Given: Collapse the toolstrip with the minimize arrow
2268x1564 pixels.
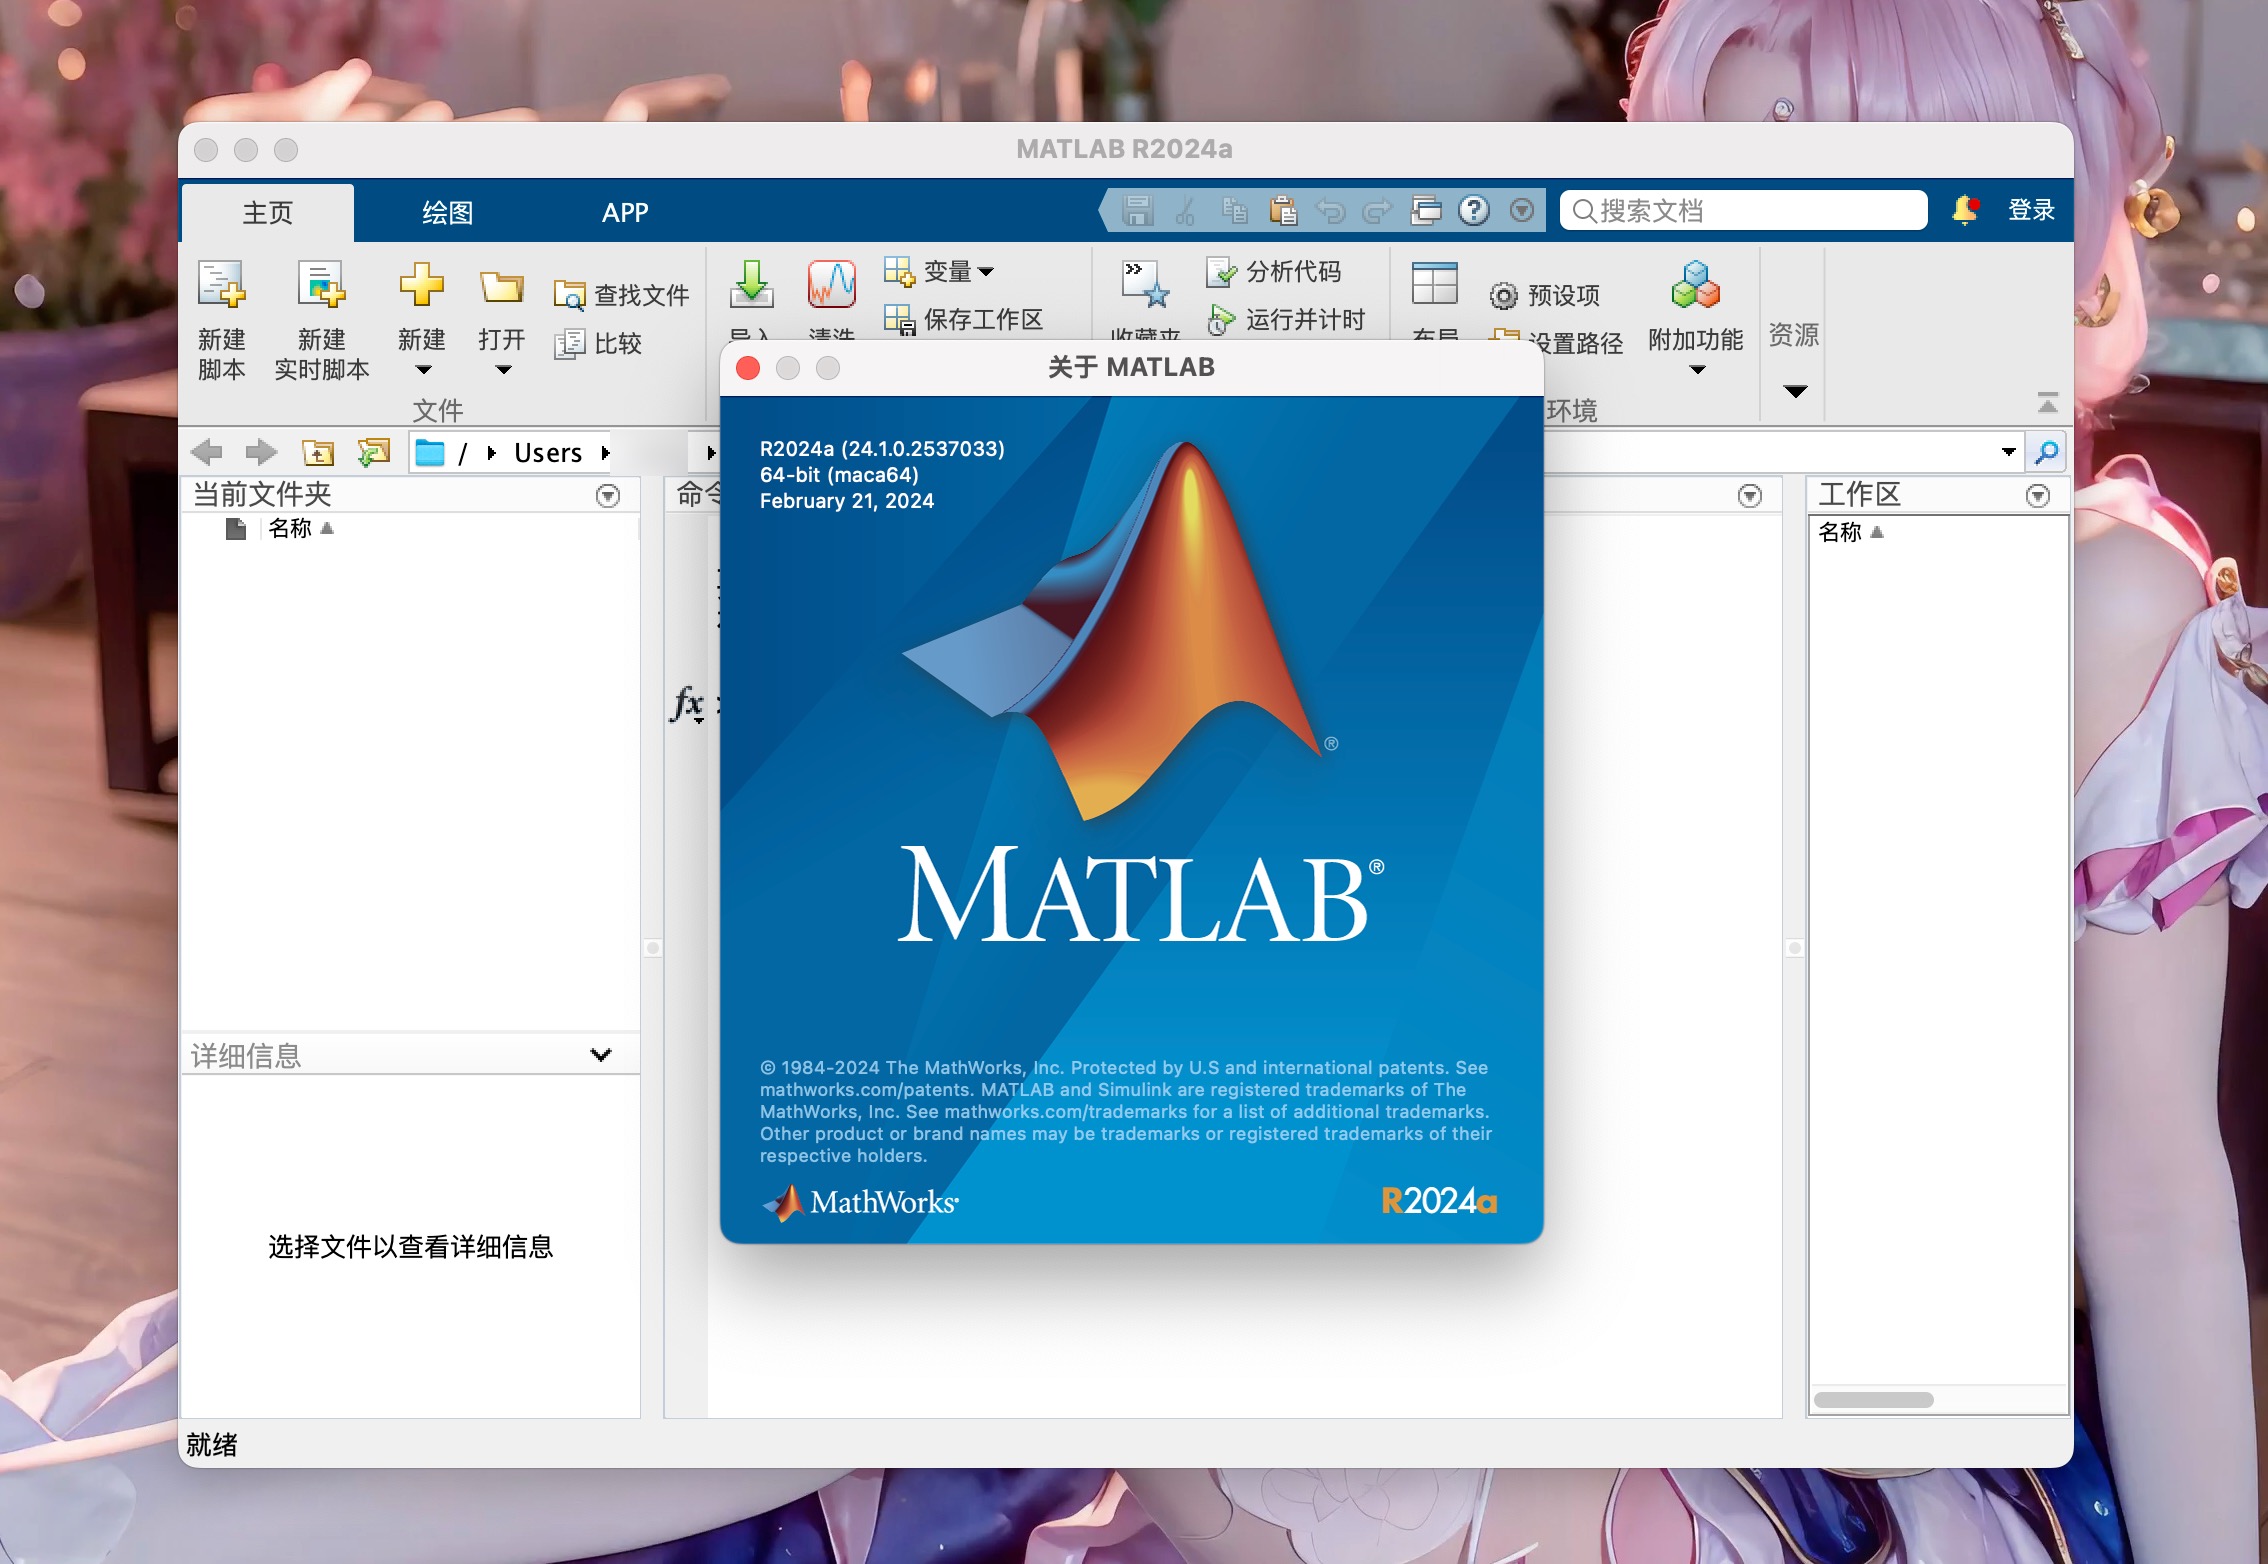Looking at the screenshot, I should (2047, 403).
